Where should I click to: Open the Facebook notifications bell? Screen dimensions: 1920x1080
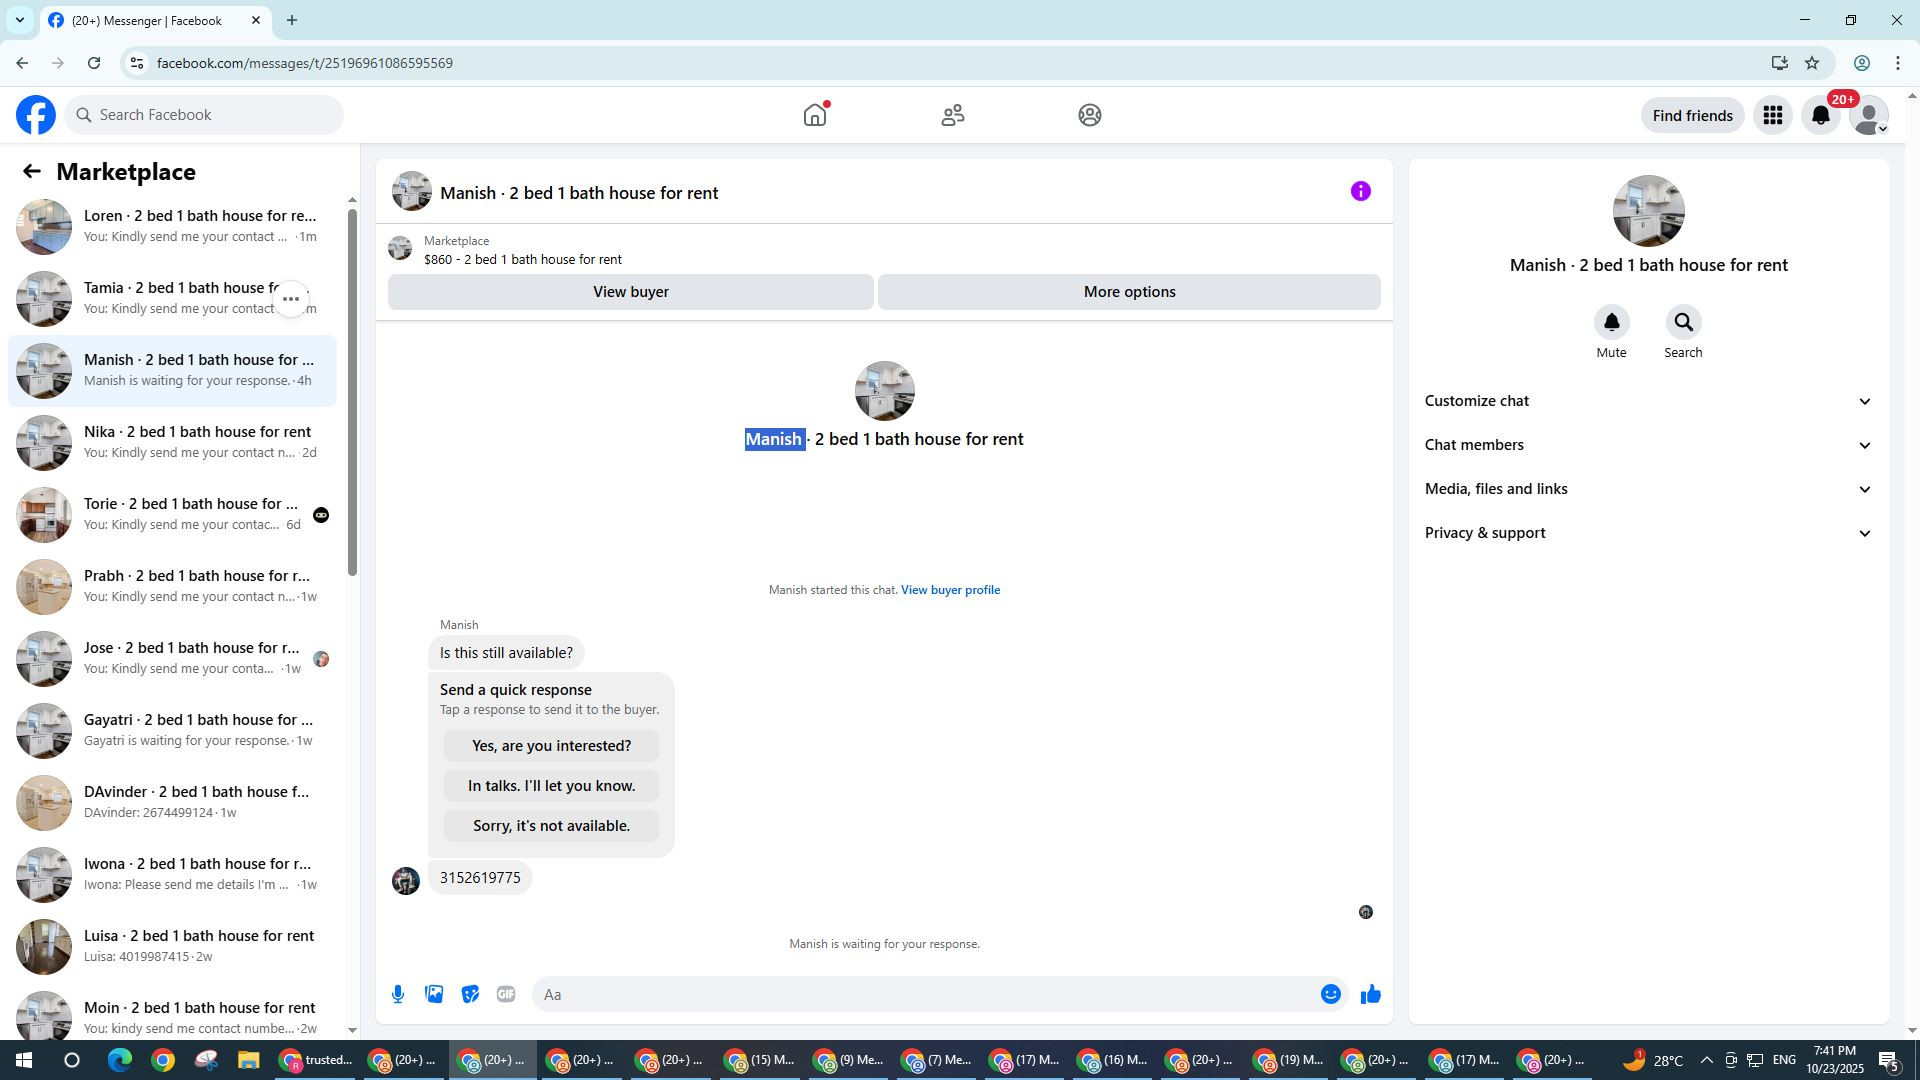(1821, 116)
